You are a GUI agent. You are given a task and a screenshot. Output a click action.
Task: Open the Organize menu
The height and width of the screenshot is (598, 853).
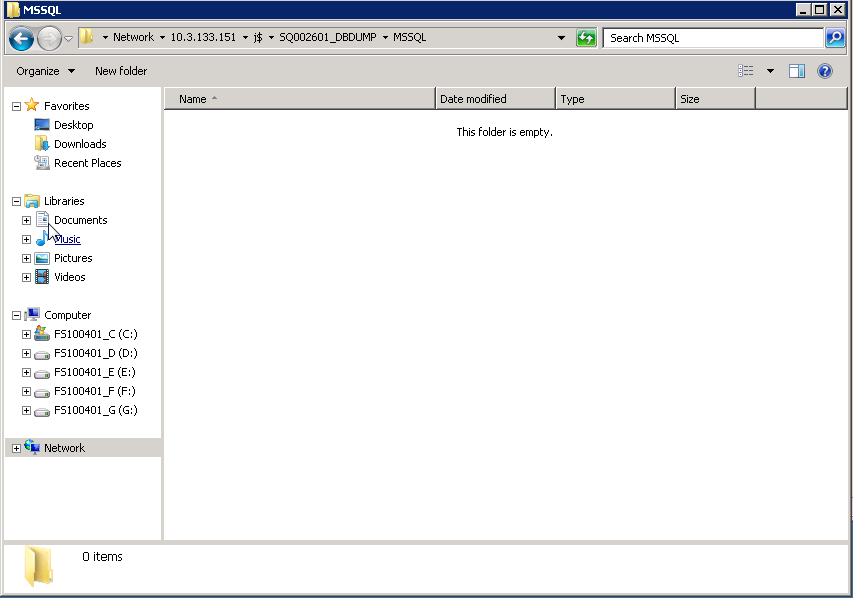pyautogui.click(x=45, y=71)
